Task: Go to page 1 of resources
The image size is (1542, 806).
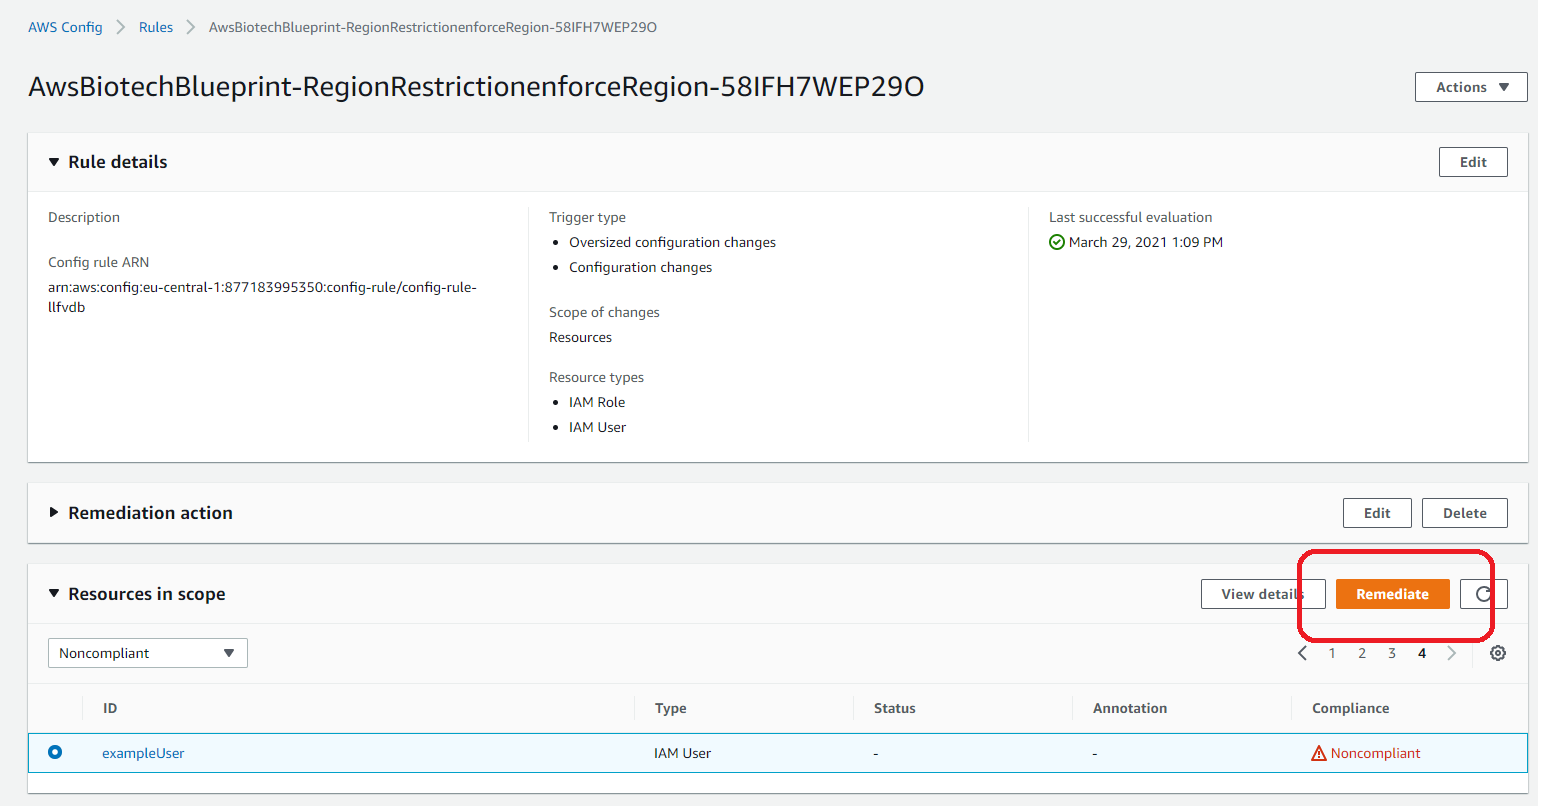Action: click(x=1332, y=653)
